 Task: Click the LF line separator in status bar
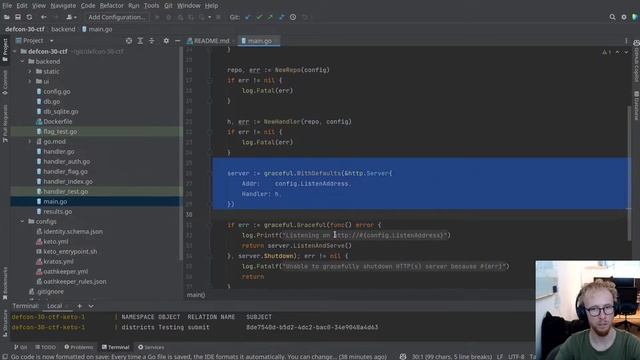coord(500,357)
